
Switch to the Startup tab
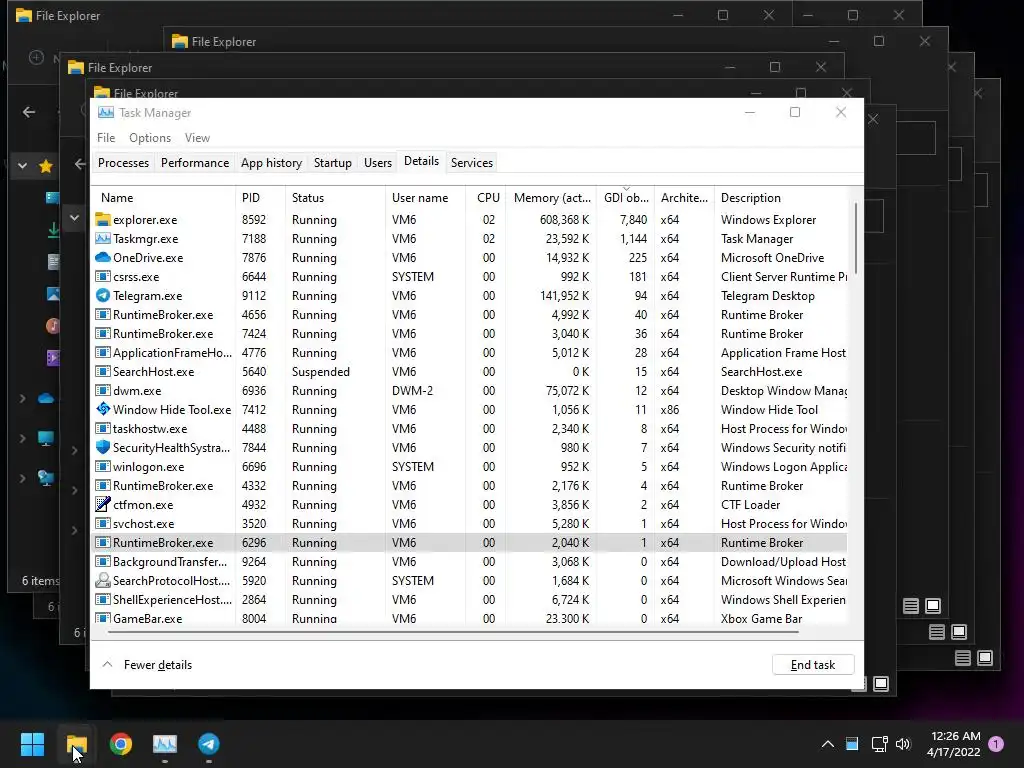coord(332,163)
